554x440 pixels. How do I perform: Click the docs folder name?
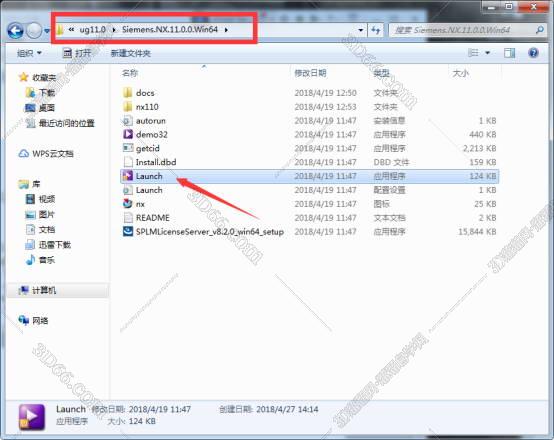tap(145, 93)
